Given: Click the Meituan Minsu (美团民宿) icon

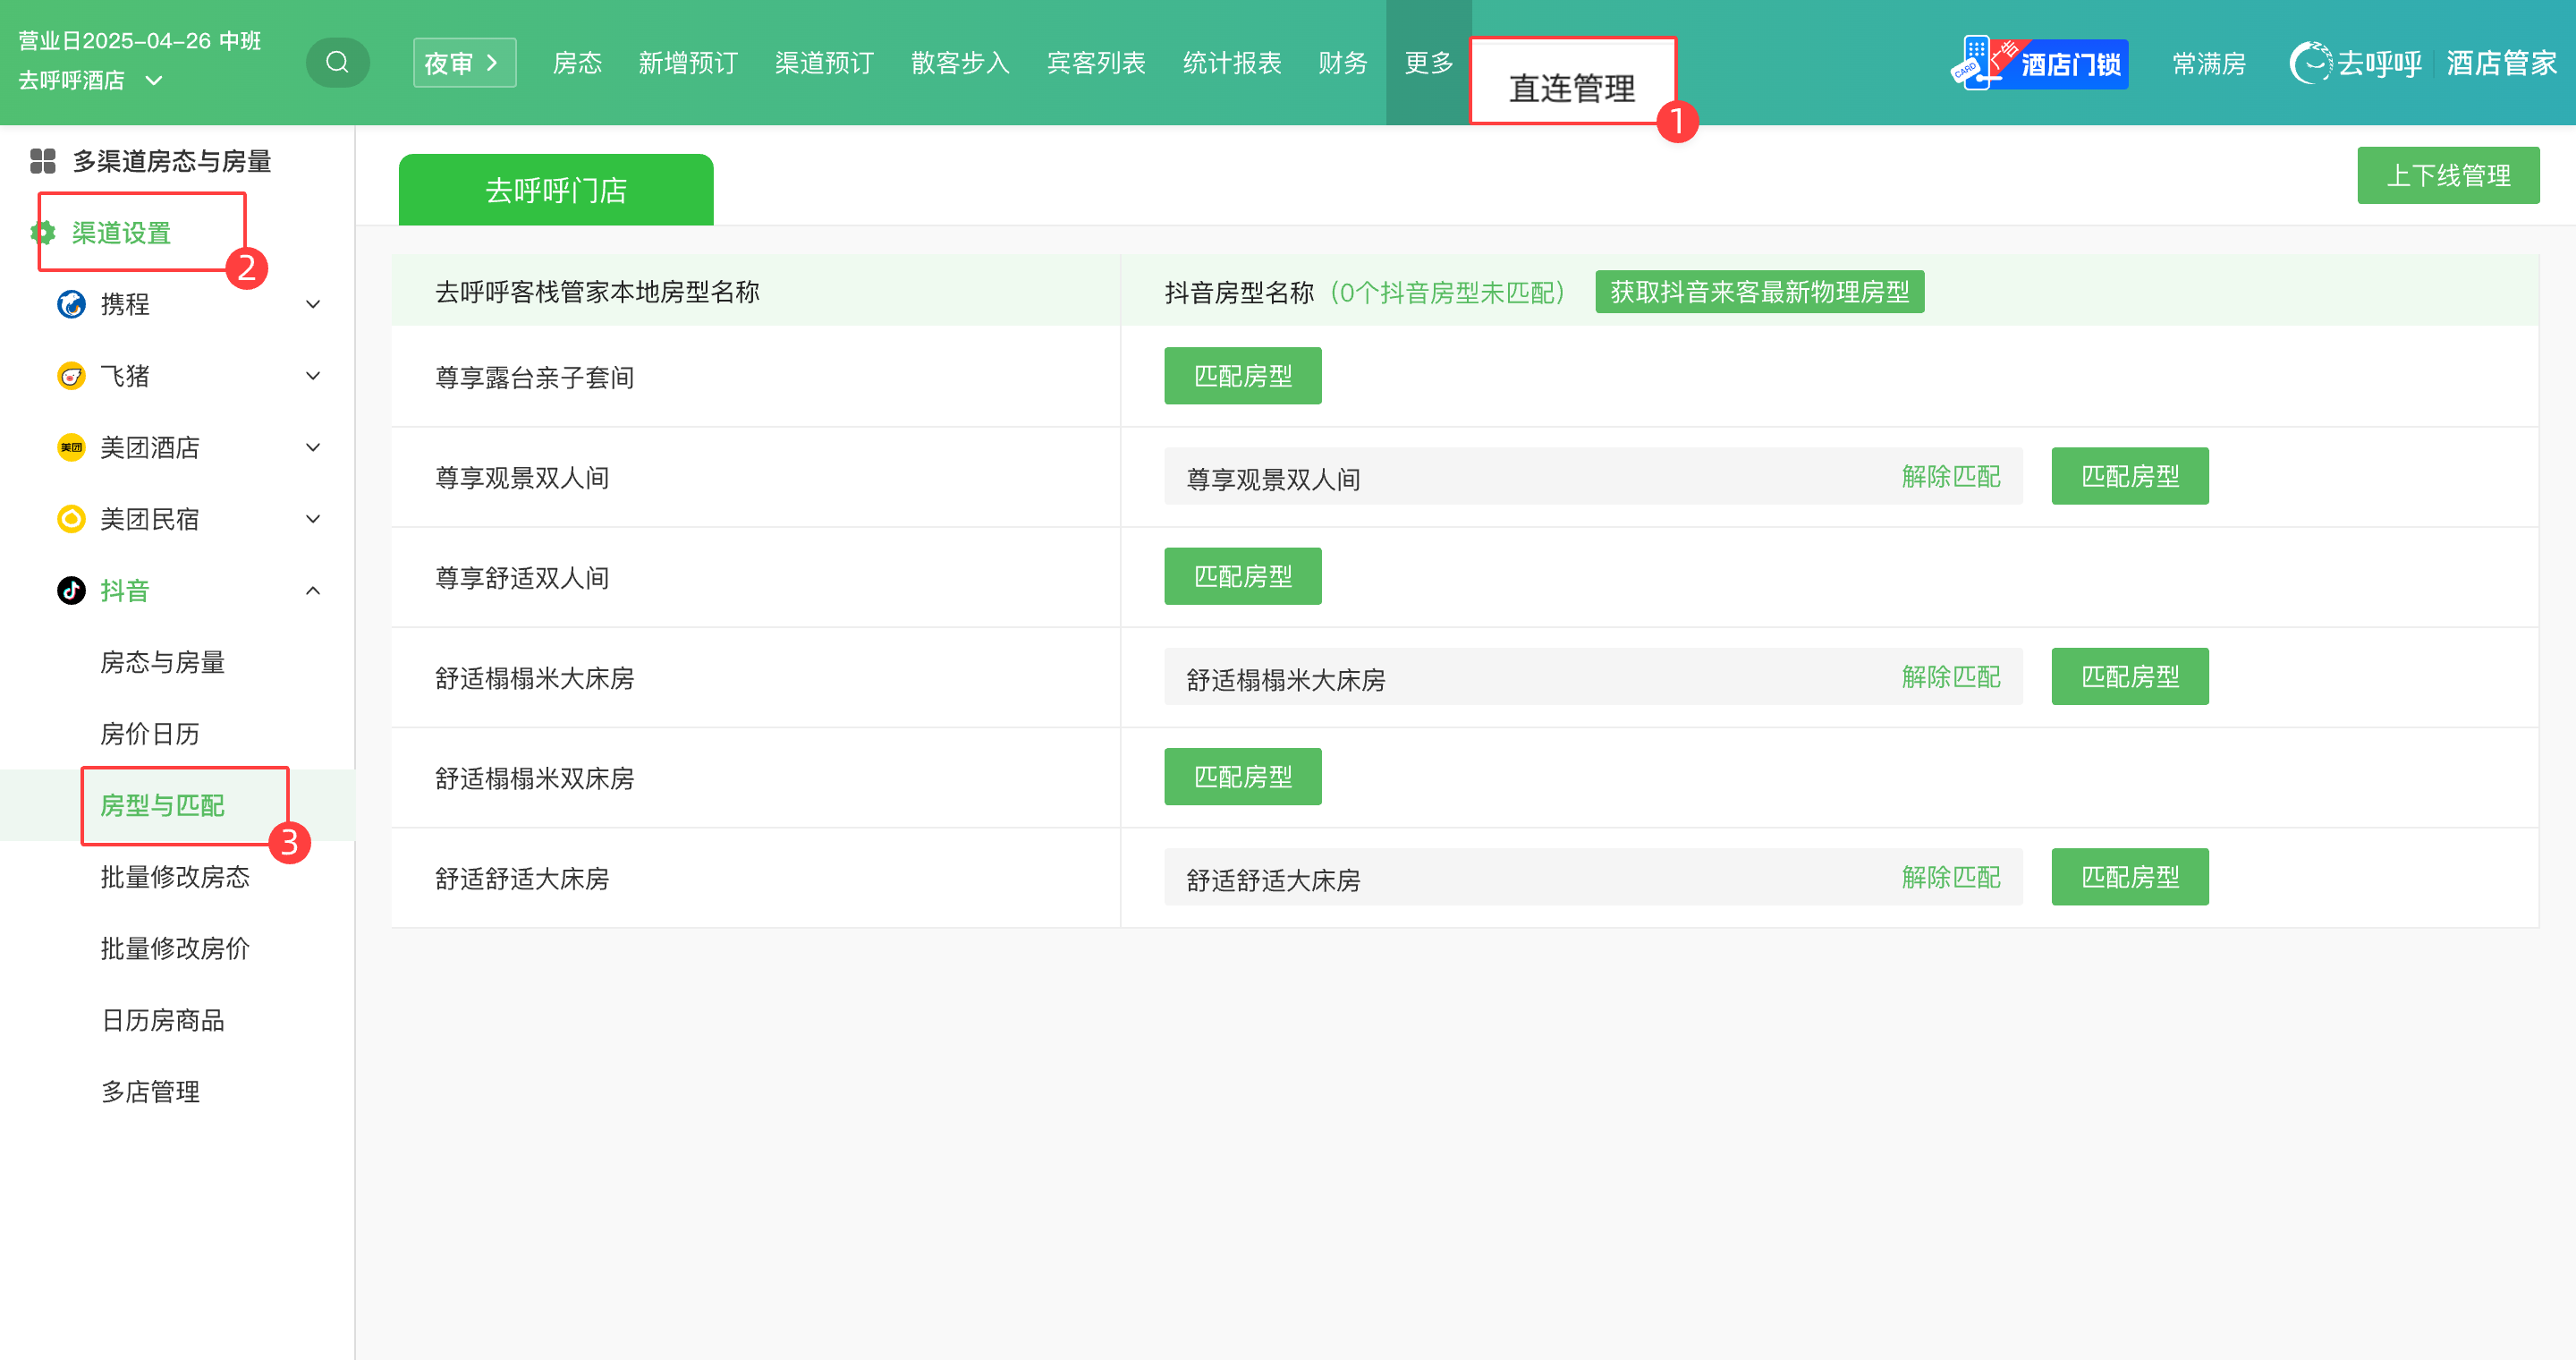Looking at the screenshot, I should [71, 519].
